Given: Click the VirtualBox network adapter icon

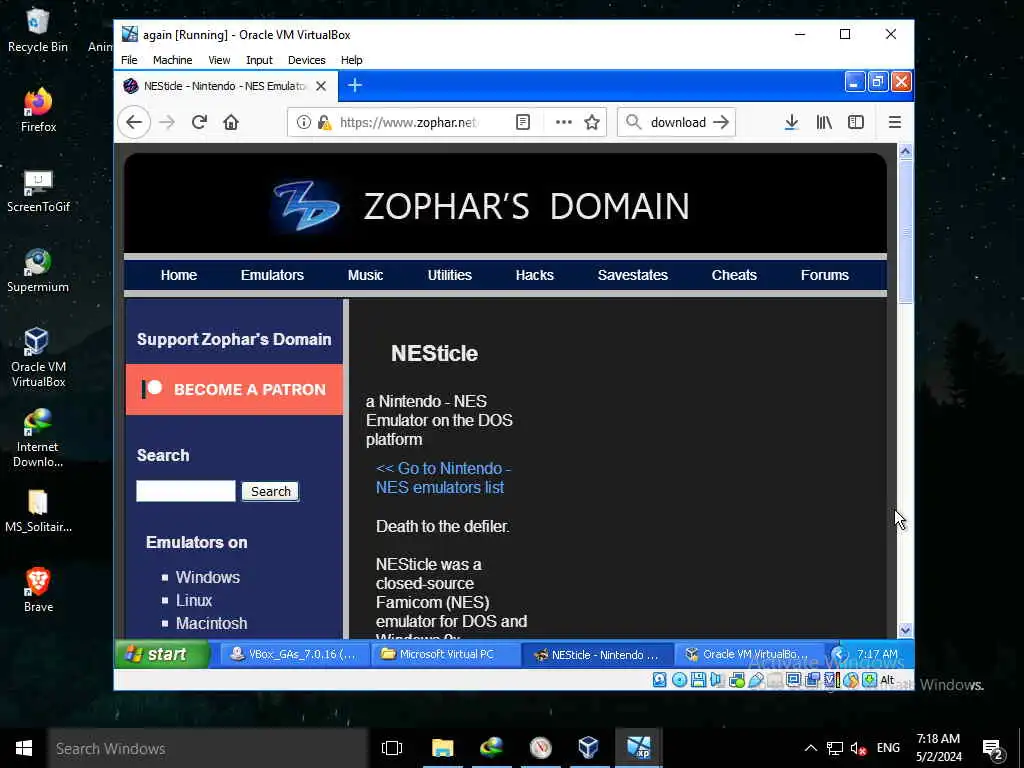Looking at the screenshot, I should [x=737, y=680].
